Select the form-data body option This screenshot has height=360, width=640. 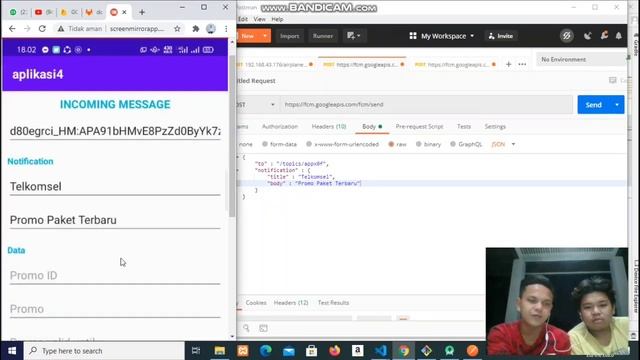pyautogui.click(x=280, y=144)
